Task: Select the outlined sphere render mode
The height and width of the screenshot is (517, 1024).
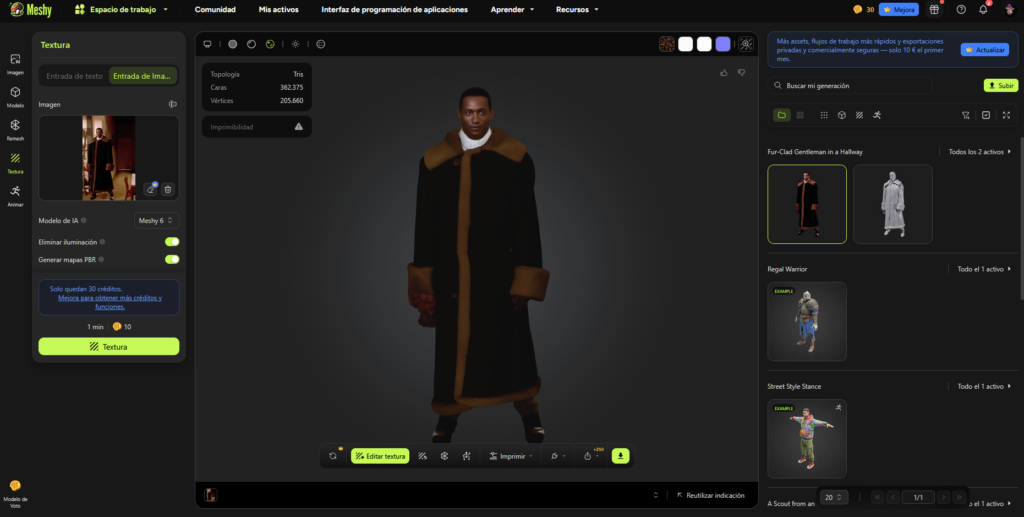Action: [251, 44]
